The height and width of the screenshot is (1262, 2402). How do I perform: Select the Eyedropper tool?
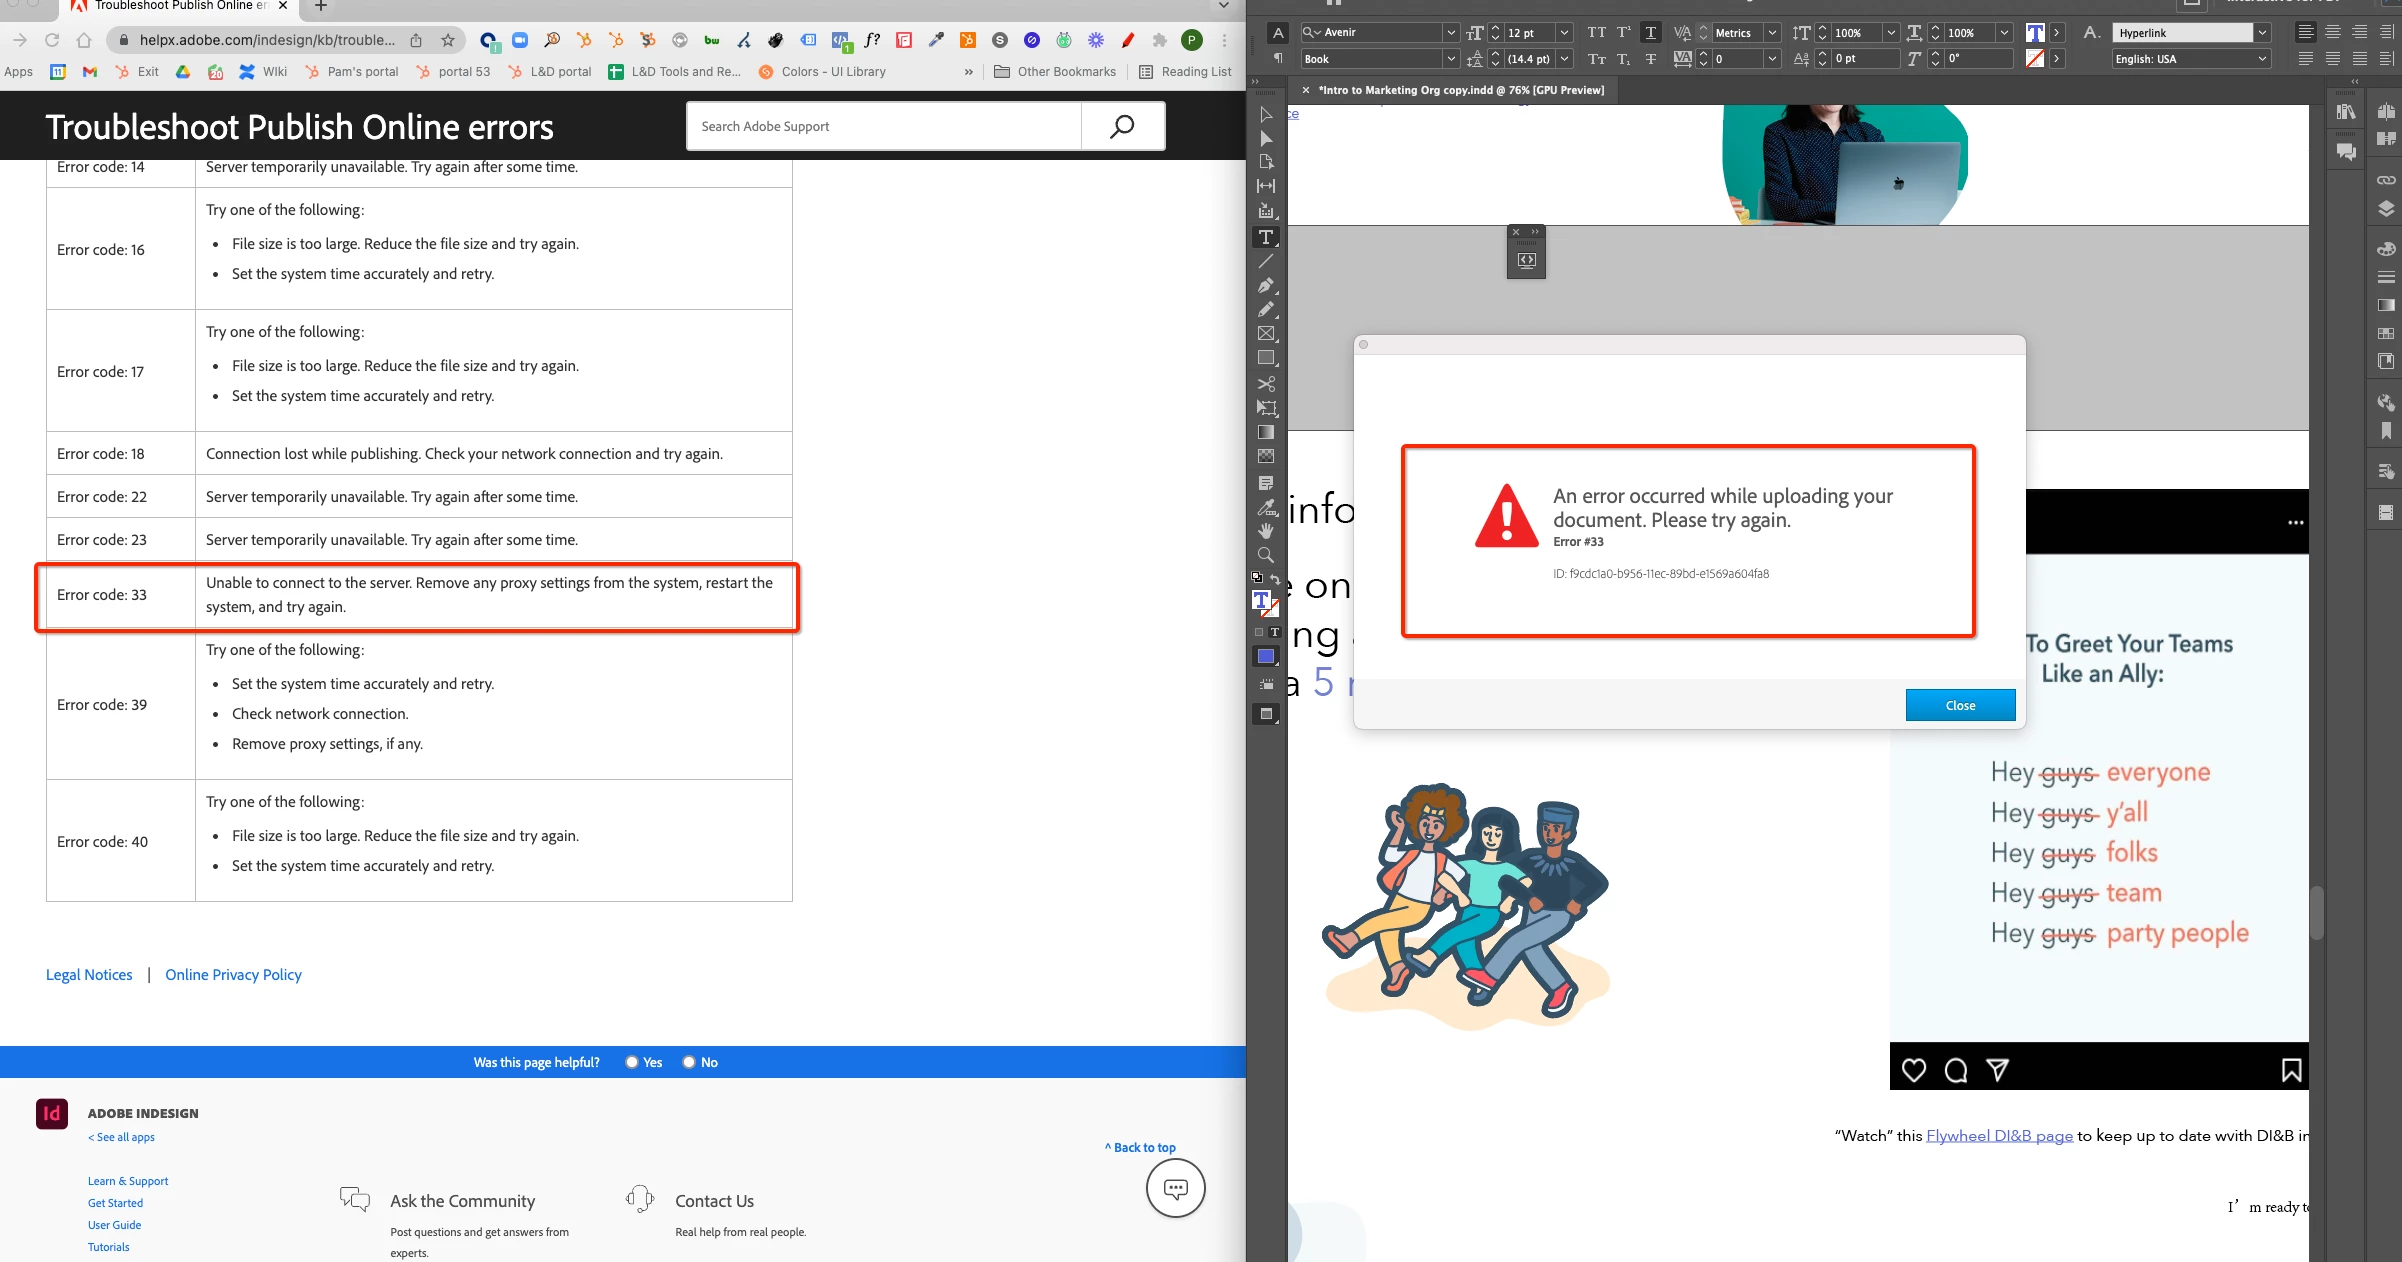coord(1266,507)
